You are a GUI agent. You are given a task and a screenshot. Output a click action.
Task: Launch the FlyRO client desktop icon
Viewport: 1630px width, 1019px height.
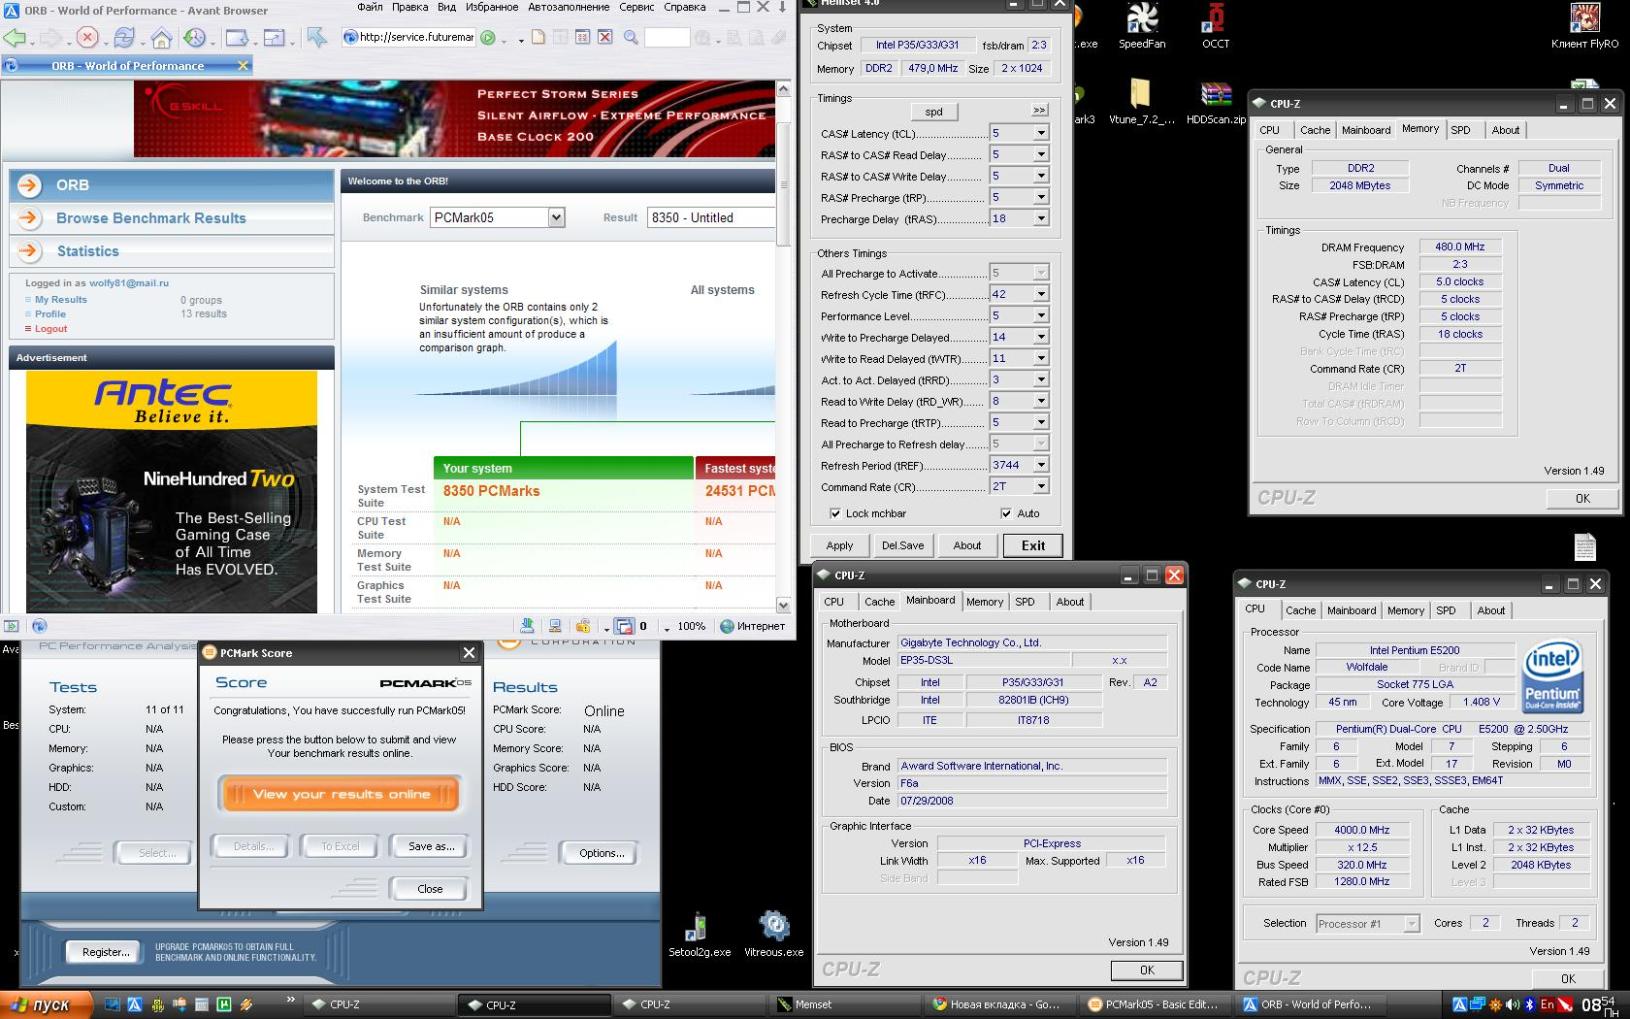[x=1584, y=26]
